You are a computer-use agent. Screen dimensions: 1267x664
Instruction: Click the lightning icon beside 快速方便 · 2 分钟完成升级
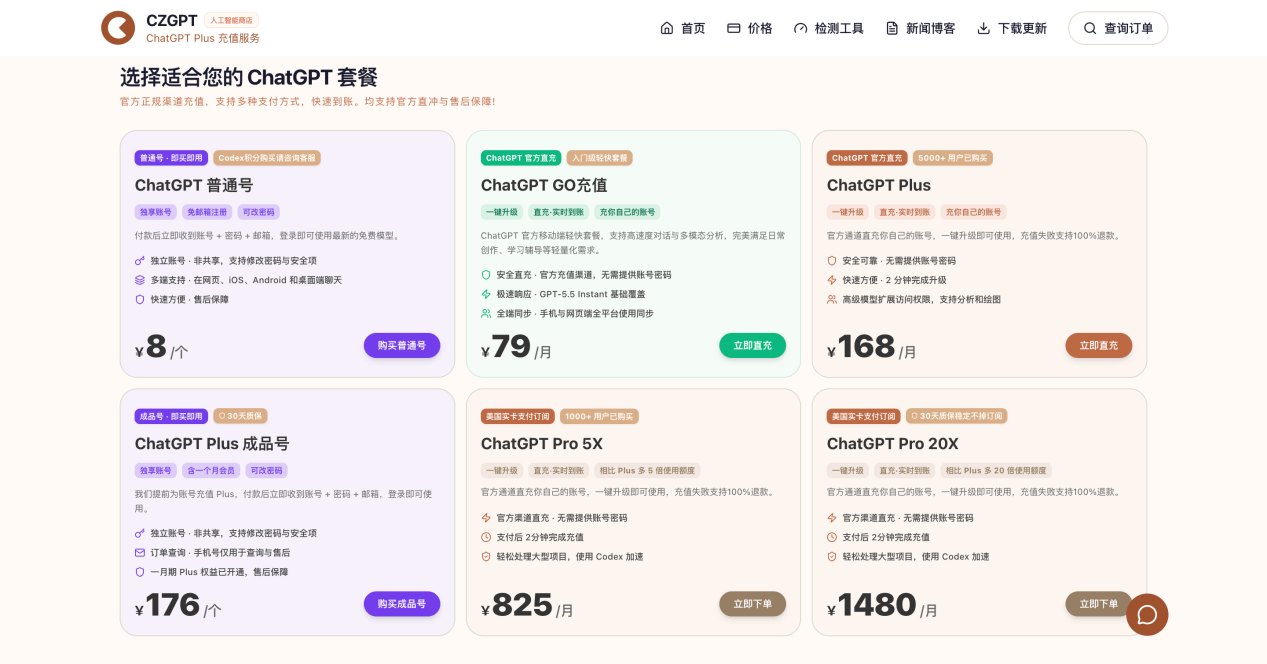(x=832, y=280)
